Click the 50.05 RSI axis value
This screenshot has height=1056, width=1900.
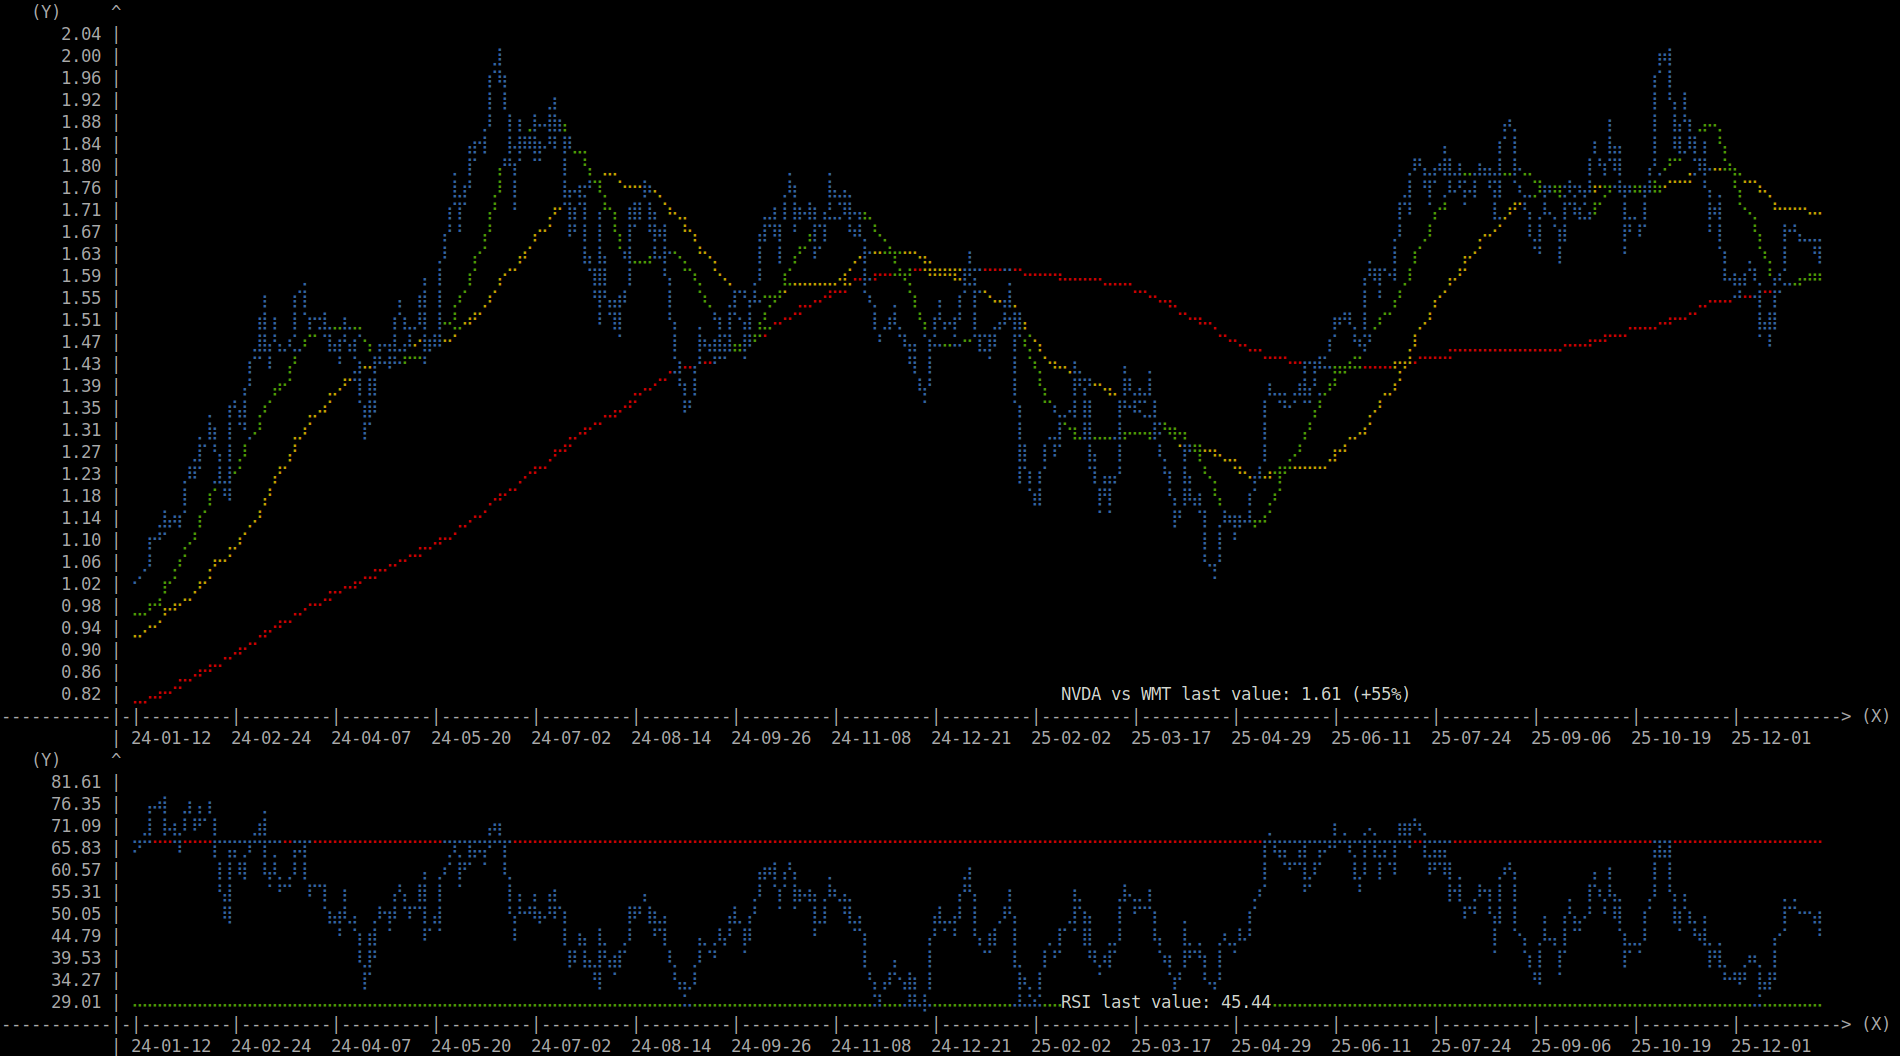(x=76, y=914)
